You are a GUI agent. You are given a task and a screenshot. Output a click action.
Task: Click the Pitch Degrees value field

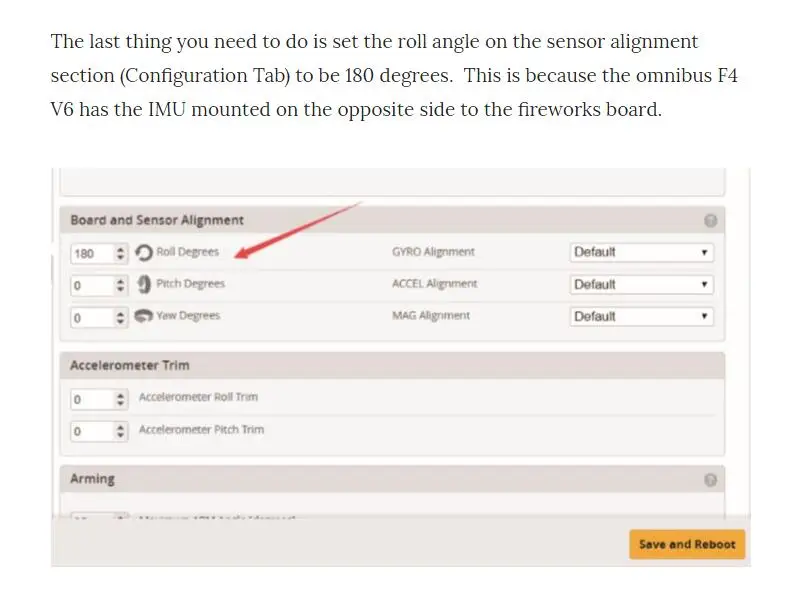pyautogui.click(x=99, y=285)
